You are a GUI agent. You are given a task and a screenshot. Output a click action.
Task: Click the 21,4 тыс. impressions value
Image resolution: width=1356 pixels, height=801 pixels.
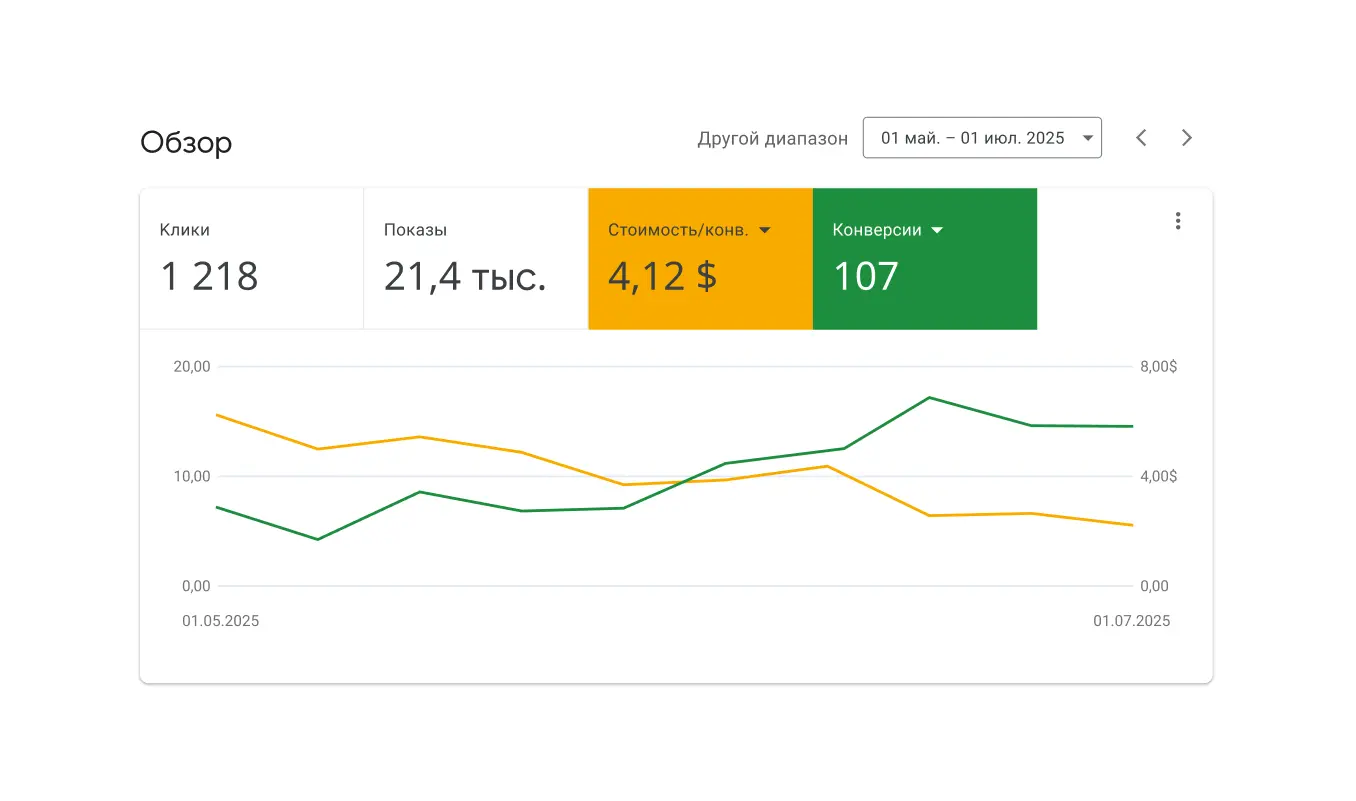coord(465,277)
